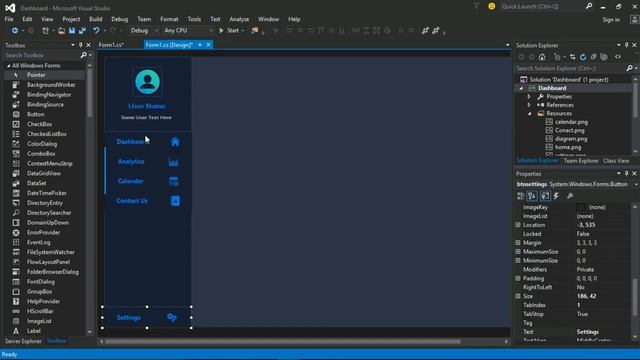This screenshot has width=640, height=360.
Task: Select the HScrollBar control in Toolbox
Action: pos(40,311)
